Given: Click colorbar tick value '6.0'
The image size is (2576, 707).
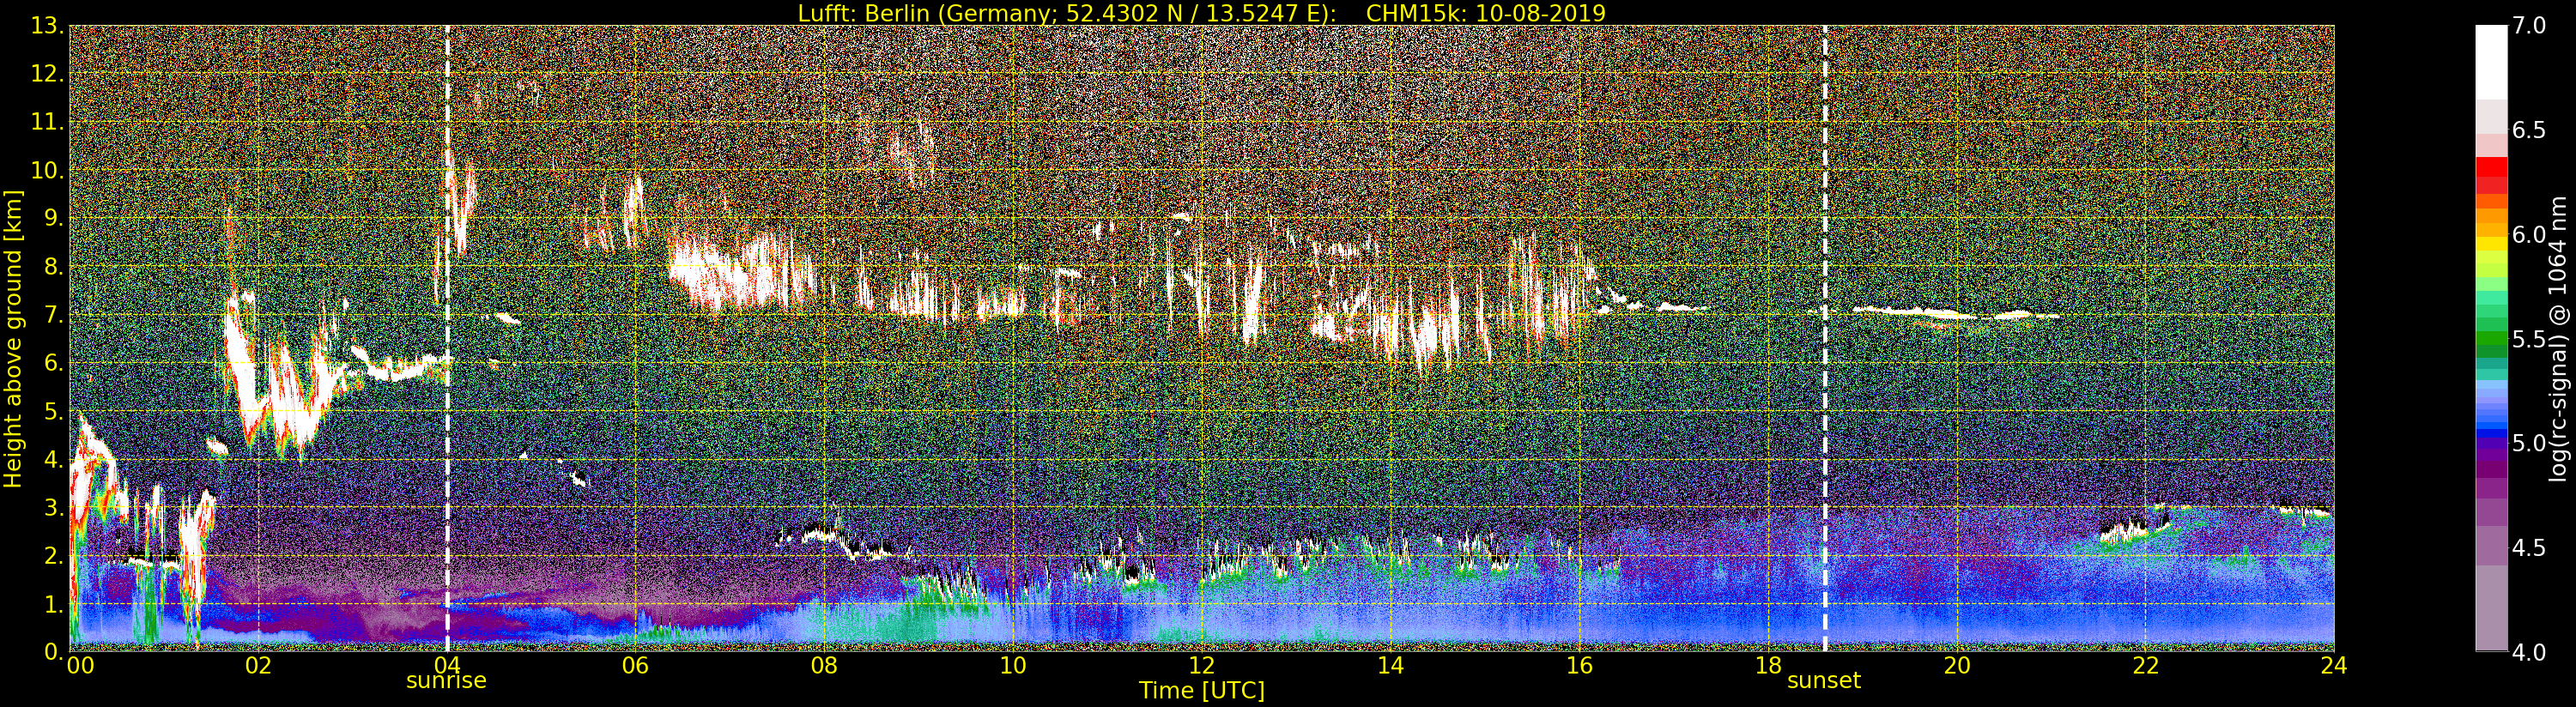Looking at the screenshot, I should [2529, 235].
